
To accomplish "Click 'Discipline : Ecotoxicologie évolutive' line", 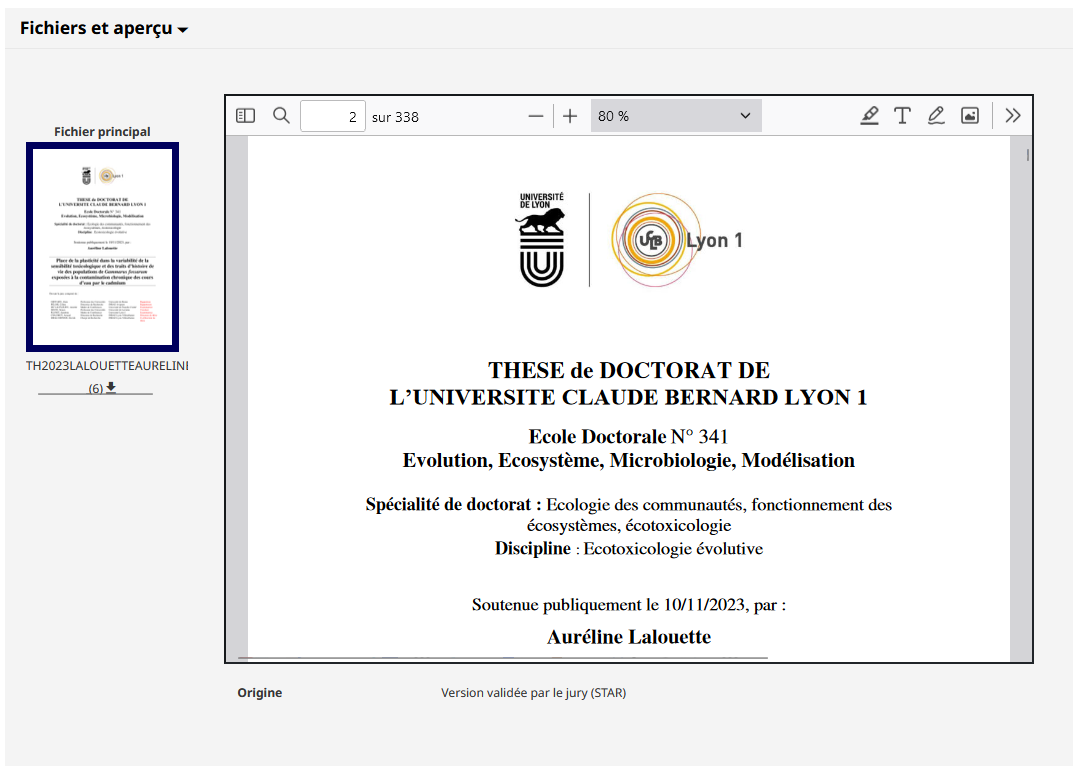I will pyautogui.click(x=629, y=549).
